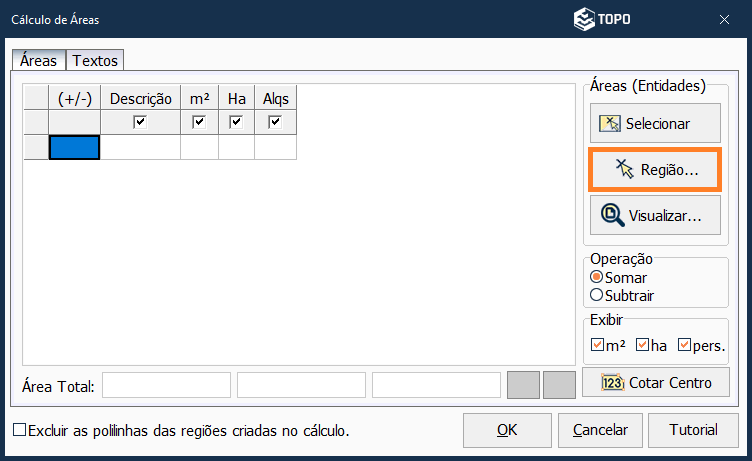Uncheck the Ha column checkbox
Image resolution: width=752 pixels, height=461 pixels.
[236, 122]
